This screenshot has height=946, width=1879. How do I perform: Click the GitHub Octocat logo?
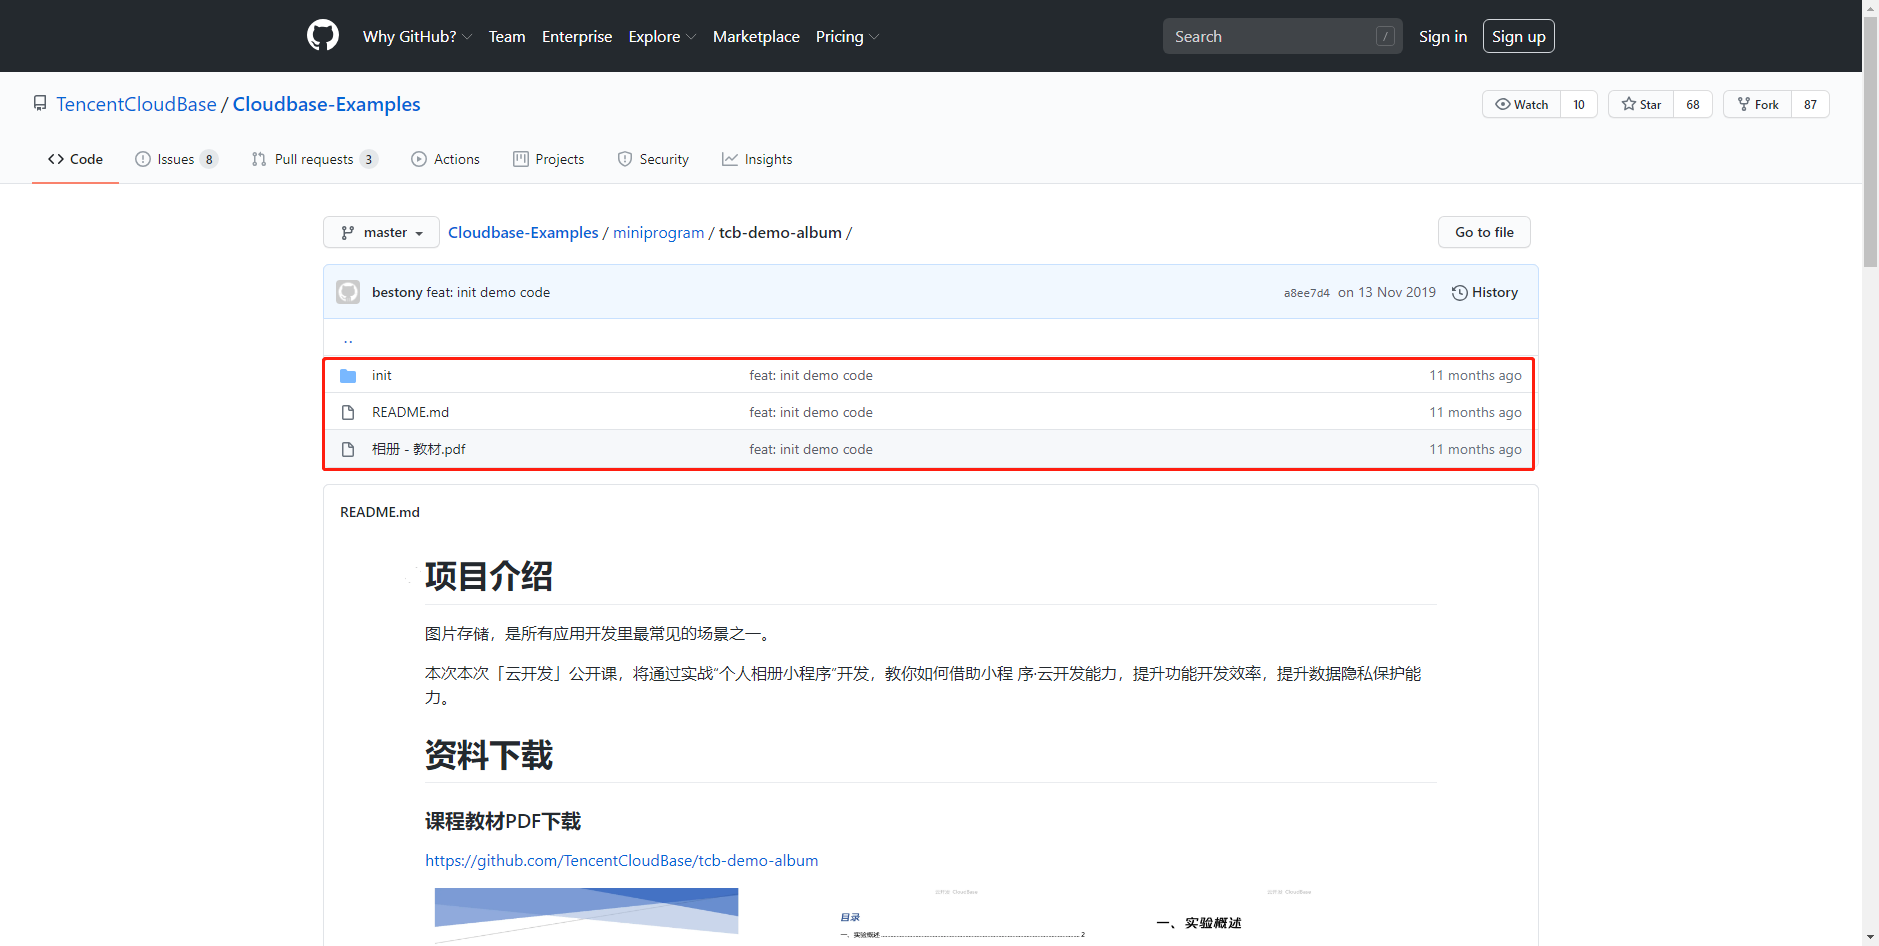tap(323, 36)
